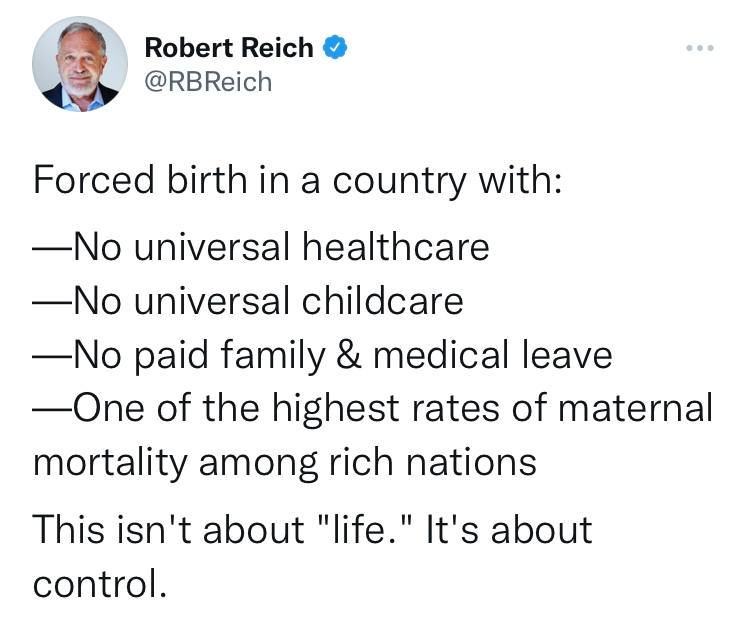
Task: Open the three-dot more options menu
Action: 700,47
